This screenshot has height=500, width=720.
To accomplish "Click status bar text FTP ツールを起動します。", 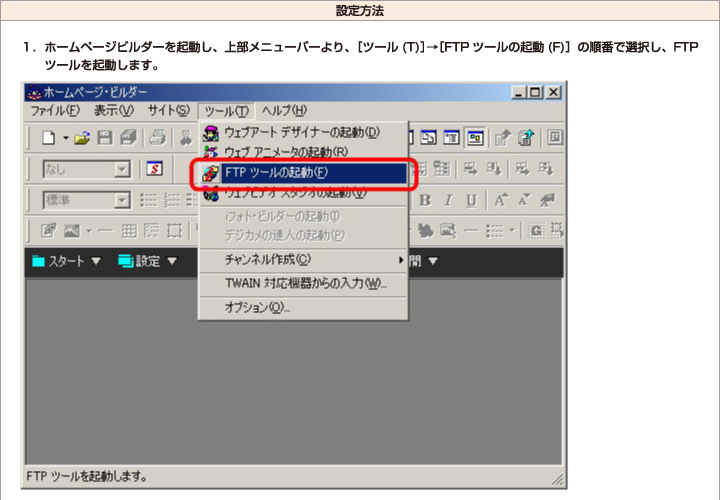I will click(87, 476).
